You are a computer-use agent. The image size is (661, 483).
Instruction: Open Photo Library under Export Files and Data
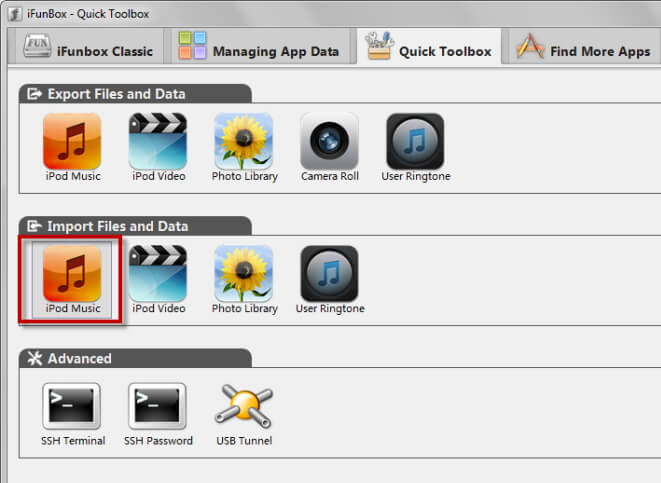tap(244, 147)
